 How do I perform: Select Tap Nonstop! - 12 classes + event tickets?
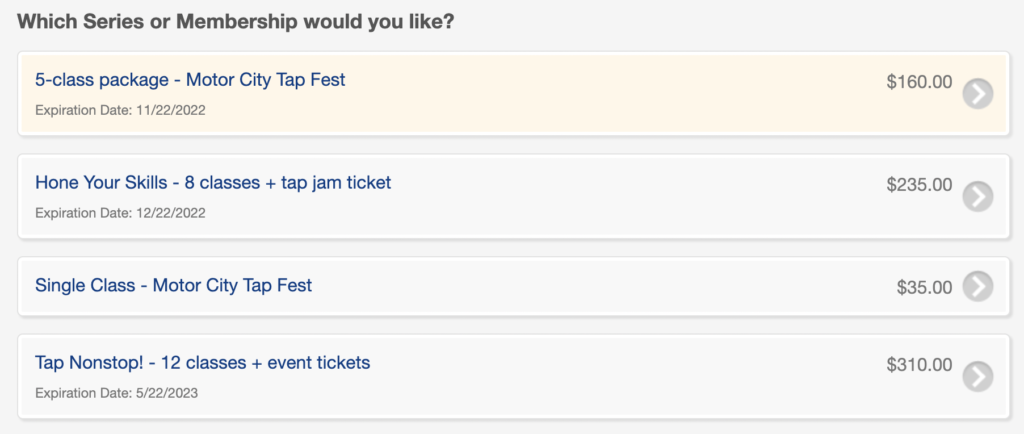click(x=202, y=362)
